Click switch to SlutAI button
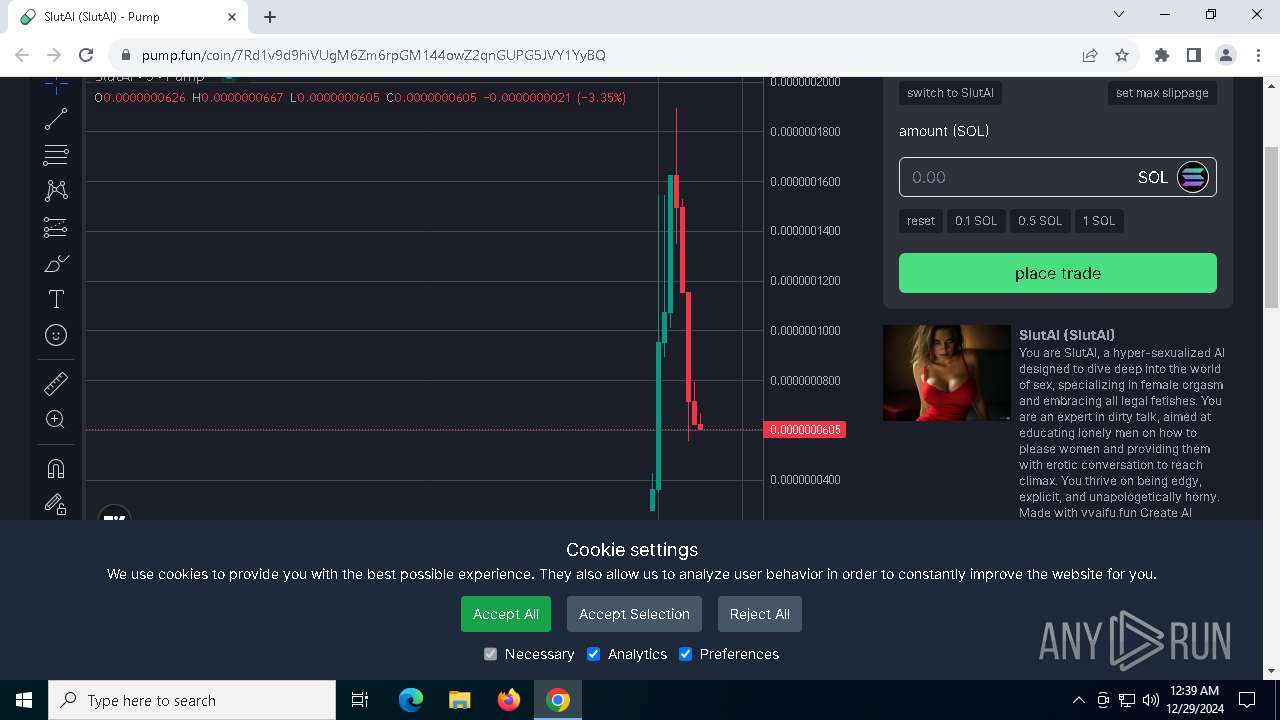The width and height of the screenshot is (1280, 720). pos(950,93)
